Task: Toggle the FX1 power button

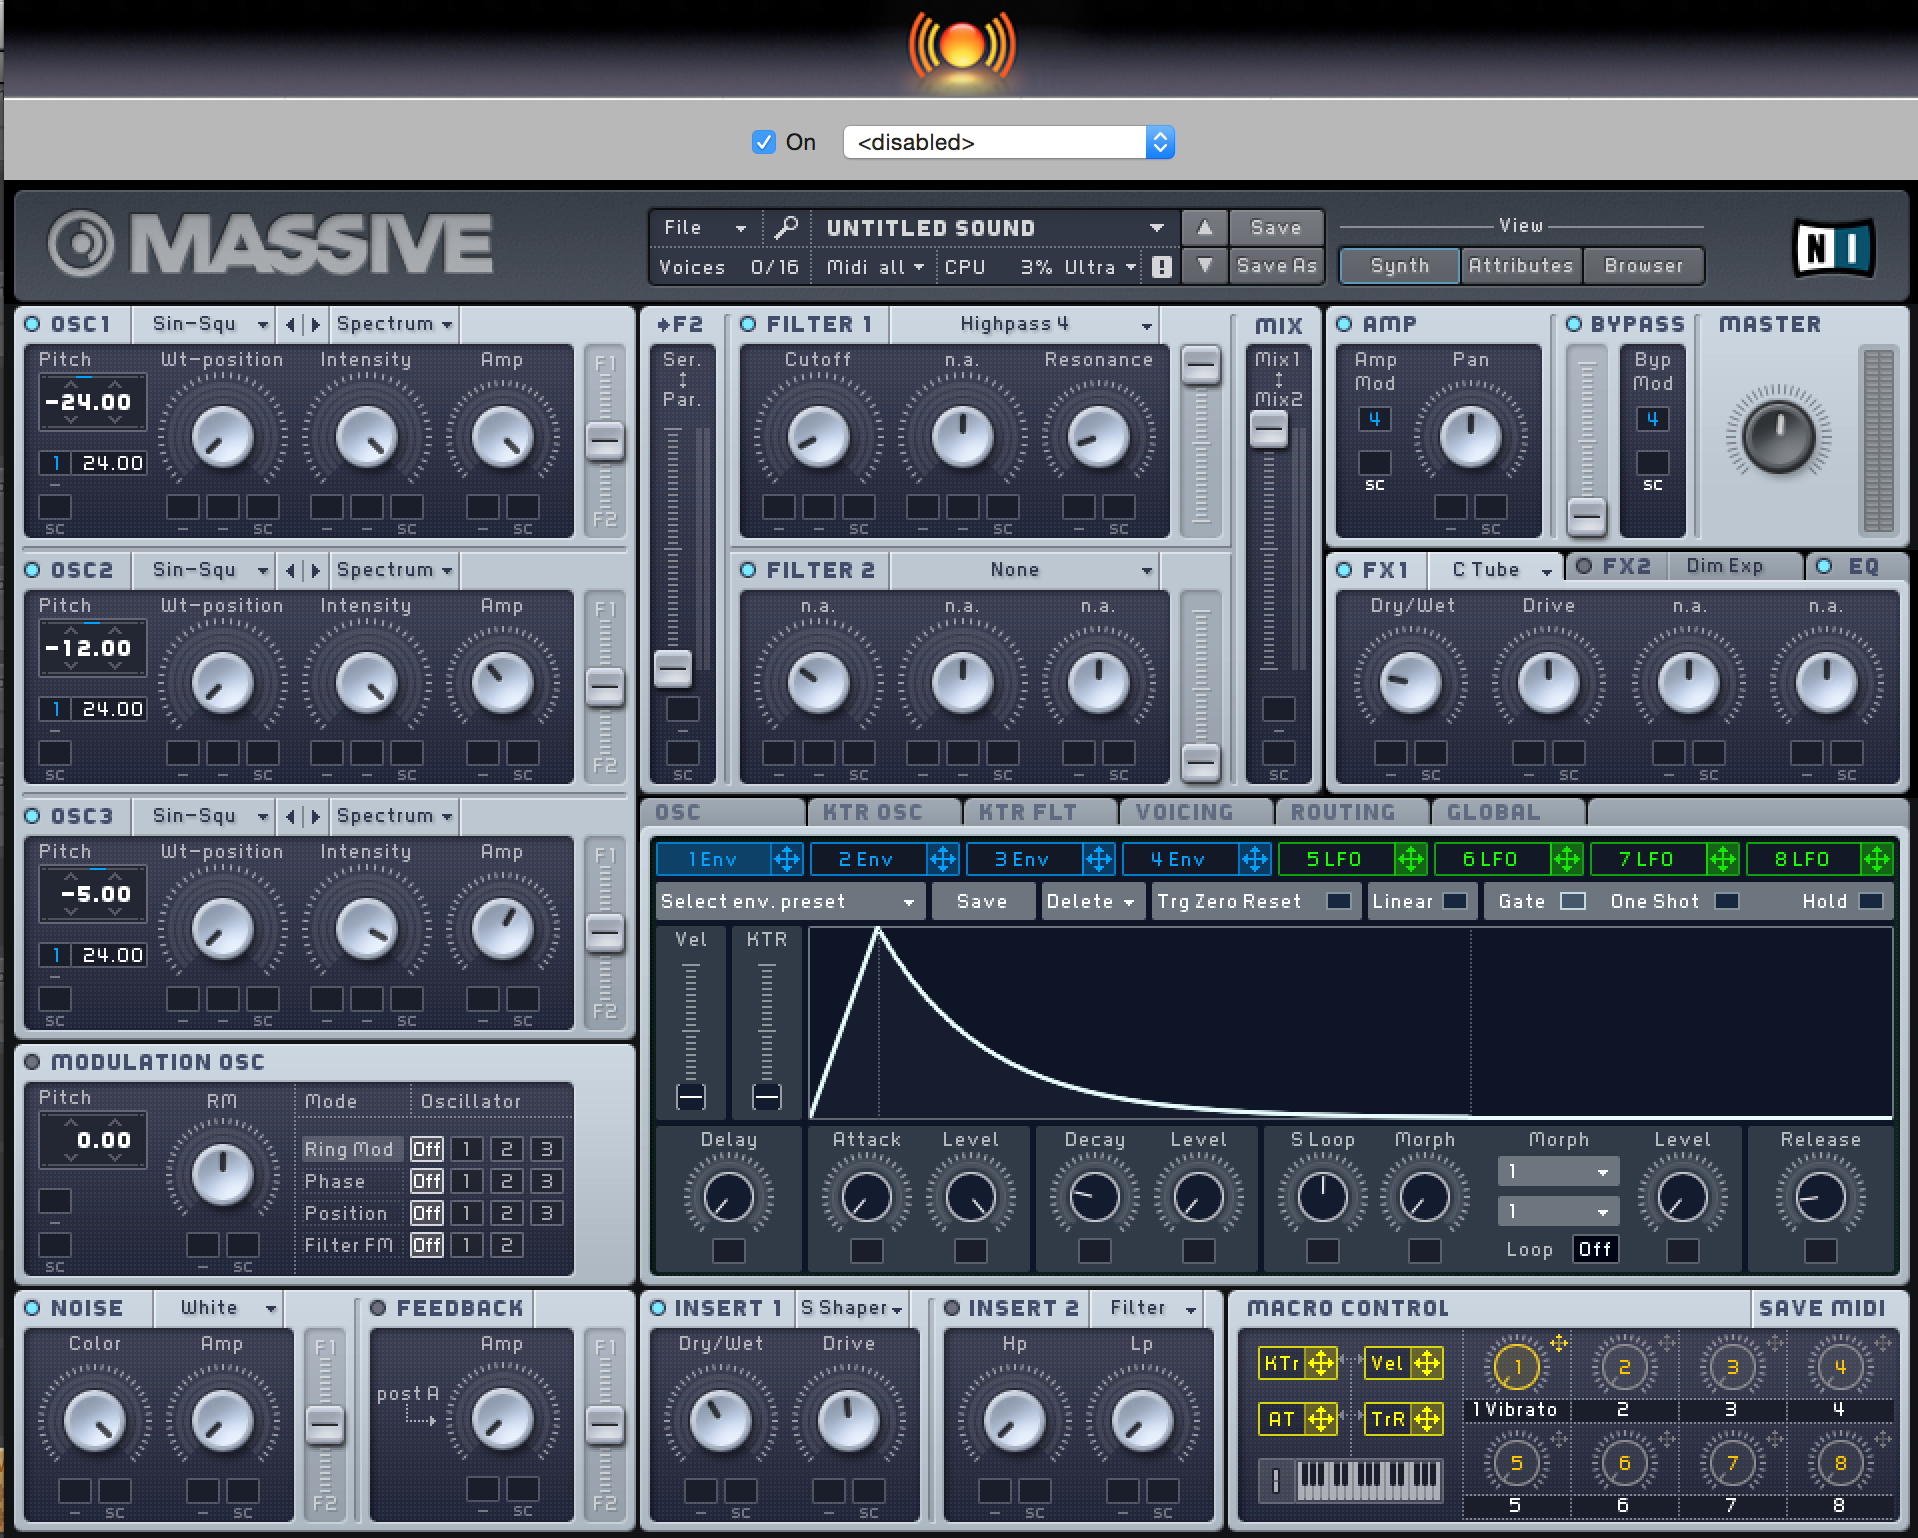Action: pos(1344,570)
